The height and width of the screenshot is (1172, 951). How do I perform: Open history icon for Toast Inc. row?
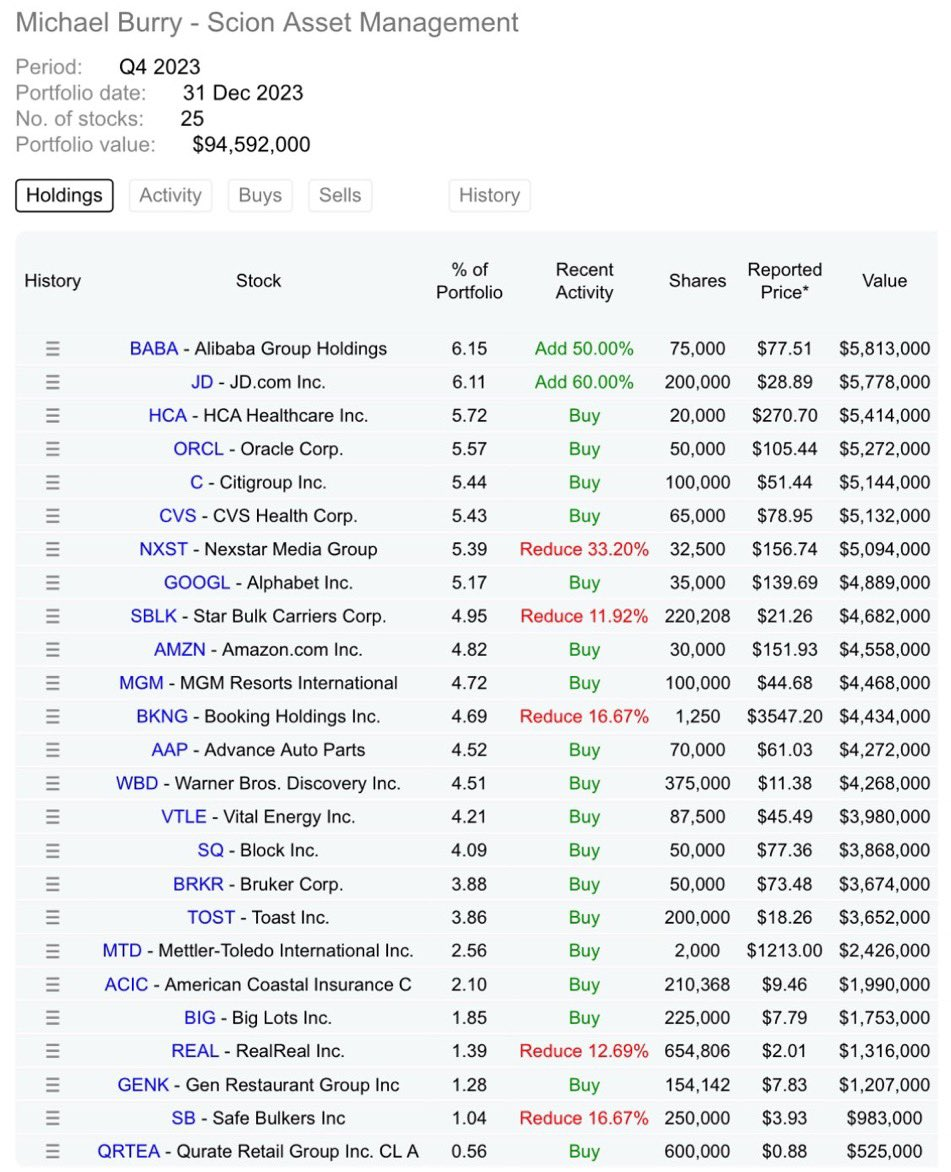pos(53,917)
